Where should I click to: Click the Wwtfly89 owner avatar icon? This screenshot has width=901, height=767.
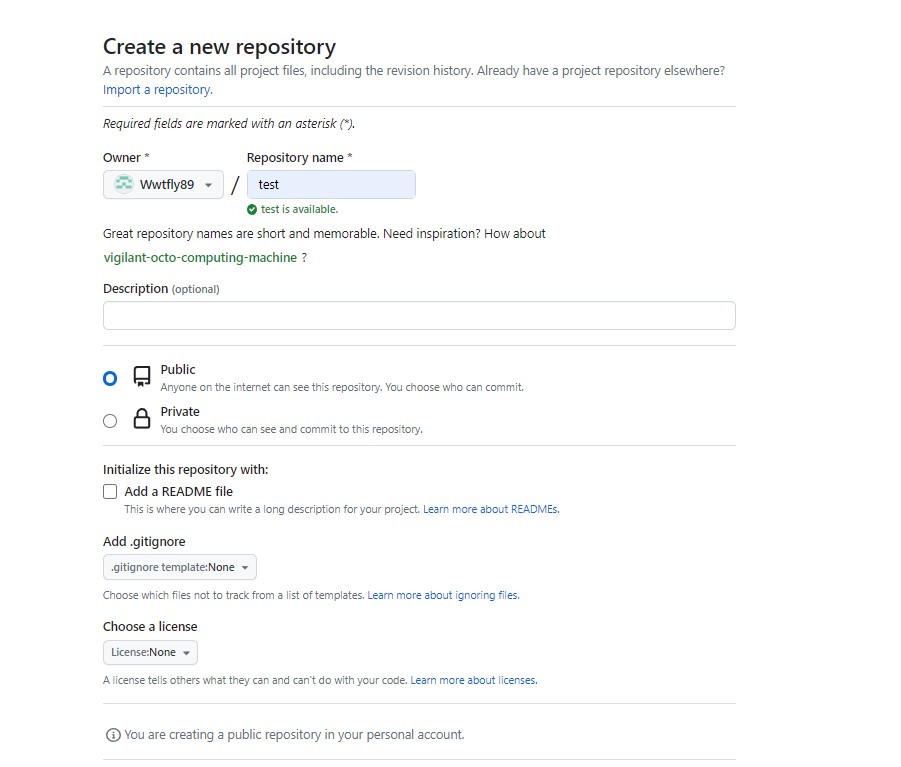pos(124,184)
